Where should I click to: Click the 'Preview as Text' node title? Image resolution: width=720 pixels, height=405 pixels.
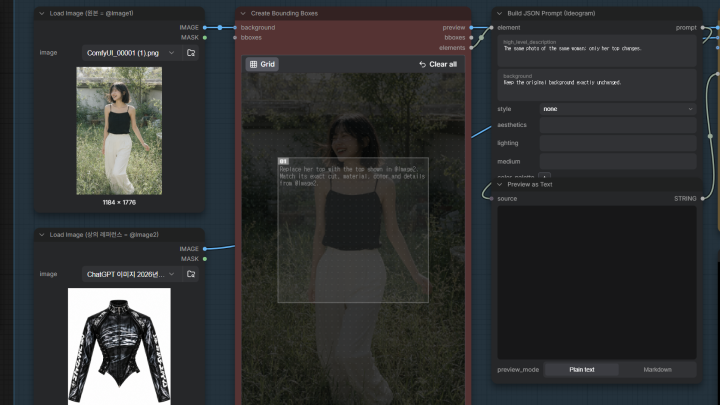click(529, 185)
